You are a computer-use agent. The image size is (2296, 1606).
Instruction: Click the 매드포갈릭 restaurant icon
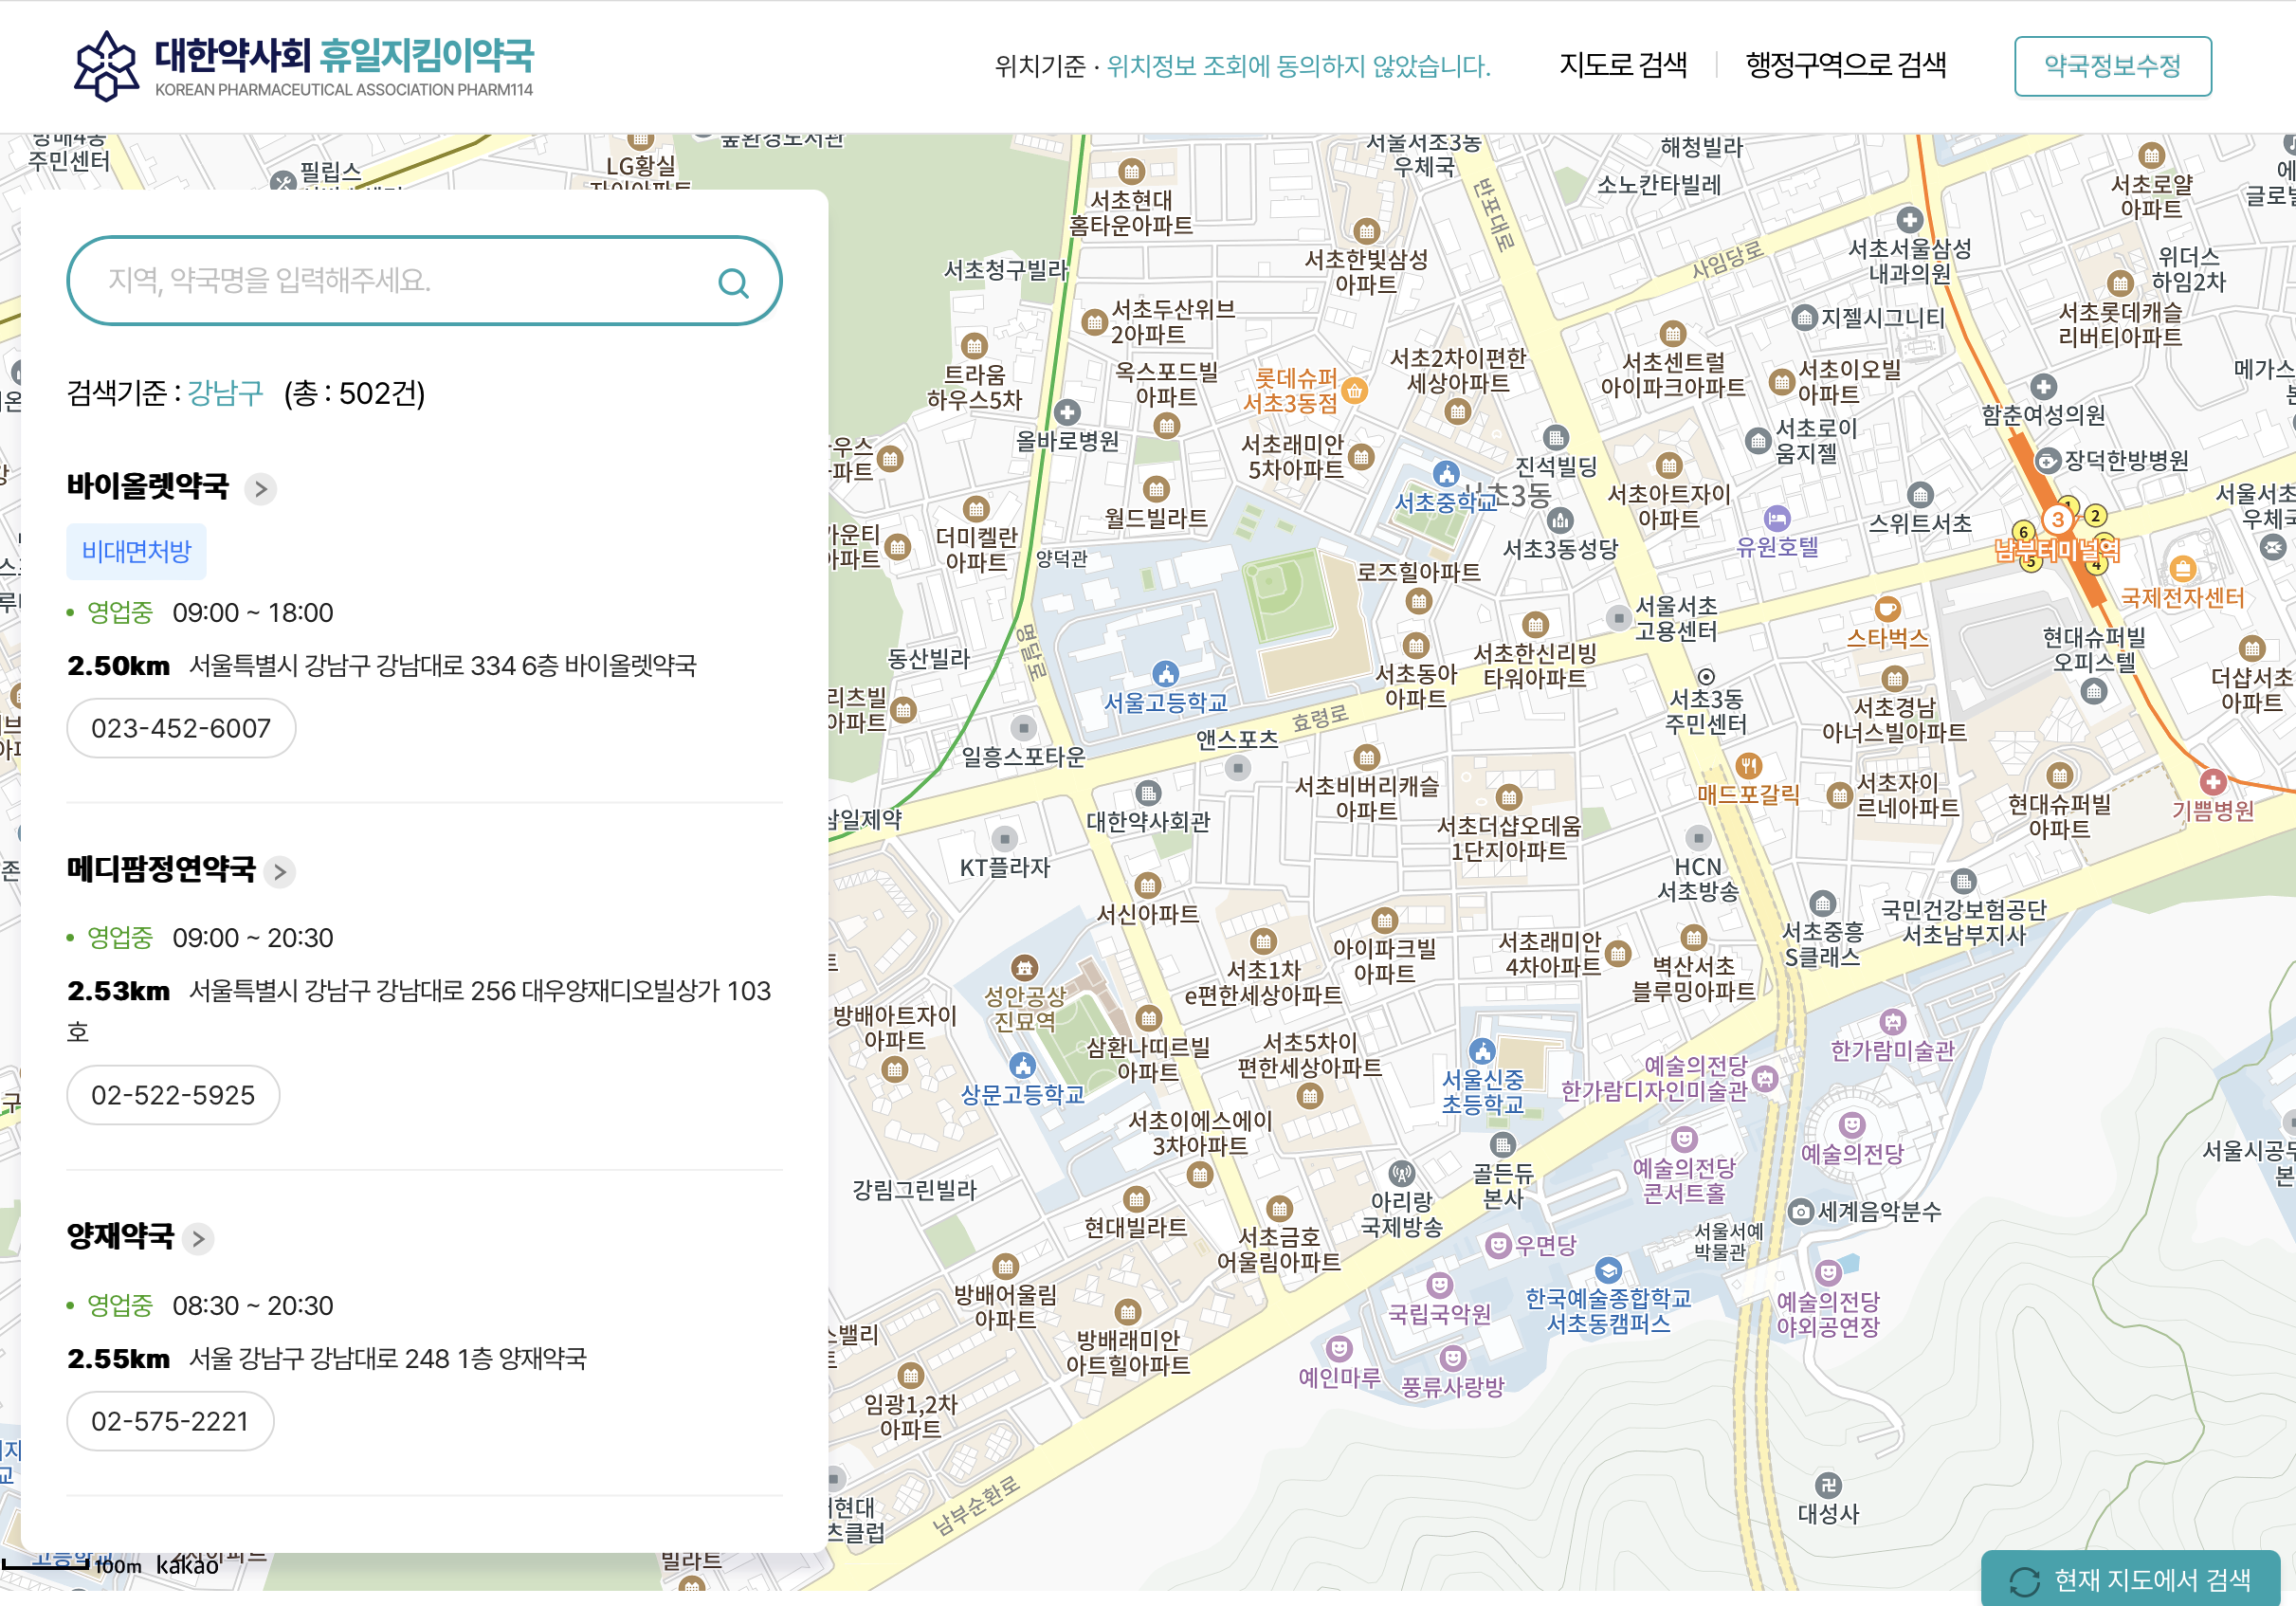click(1747, 766)
